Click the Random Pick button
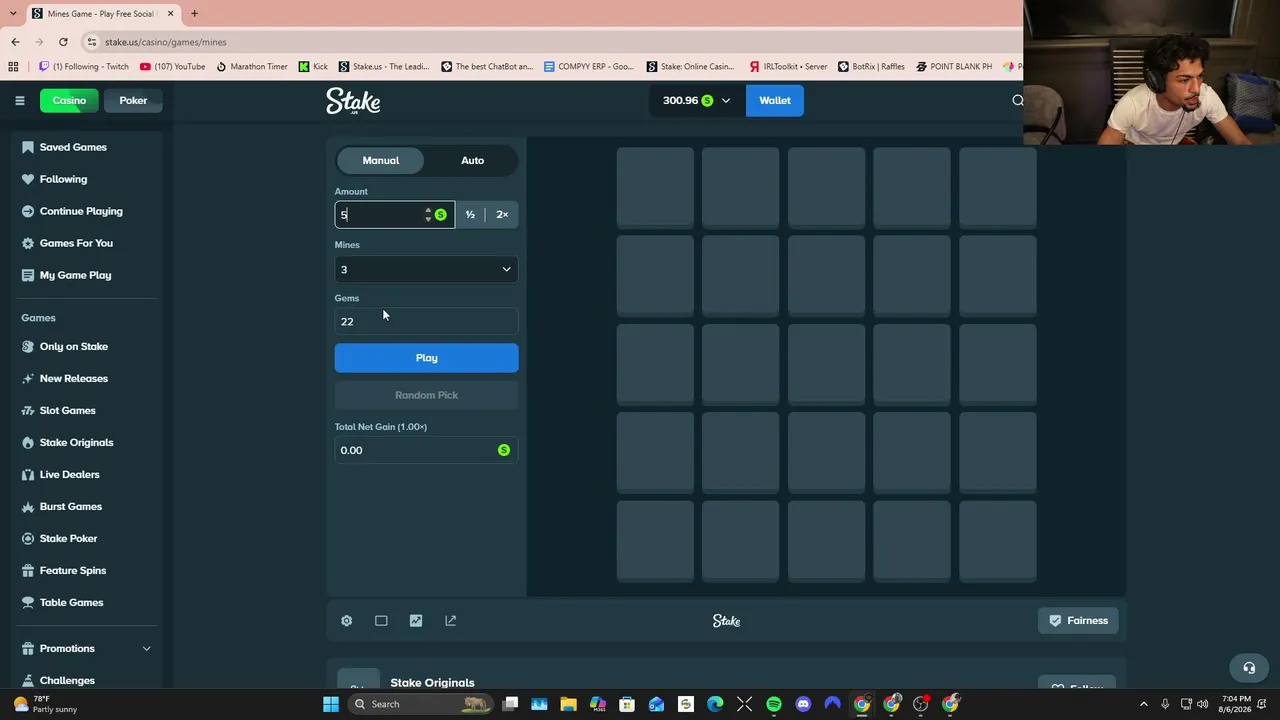The image size is (1280, 720). [426, 395]
